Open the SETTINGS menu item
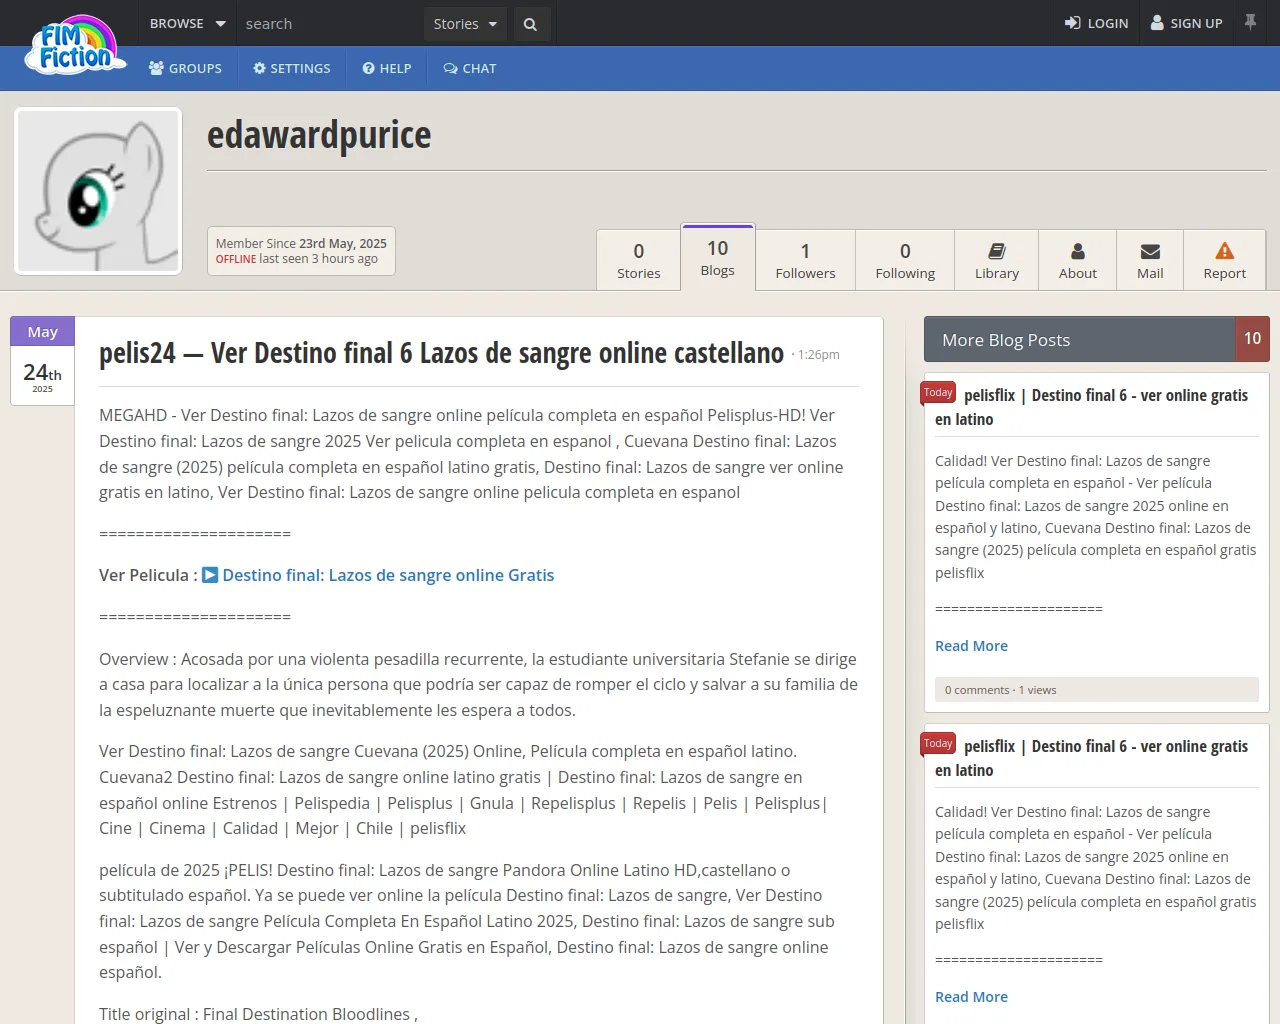Image resolution: width=1280 pixels, height=1024 pixels. [x=291, y=68]
